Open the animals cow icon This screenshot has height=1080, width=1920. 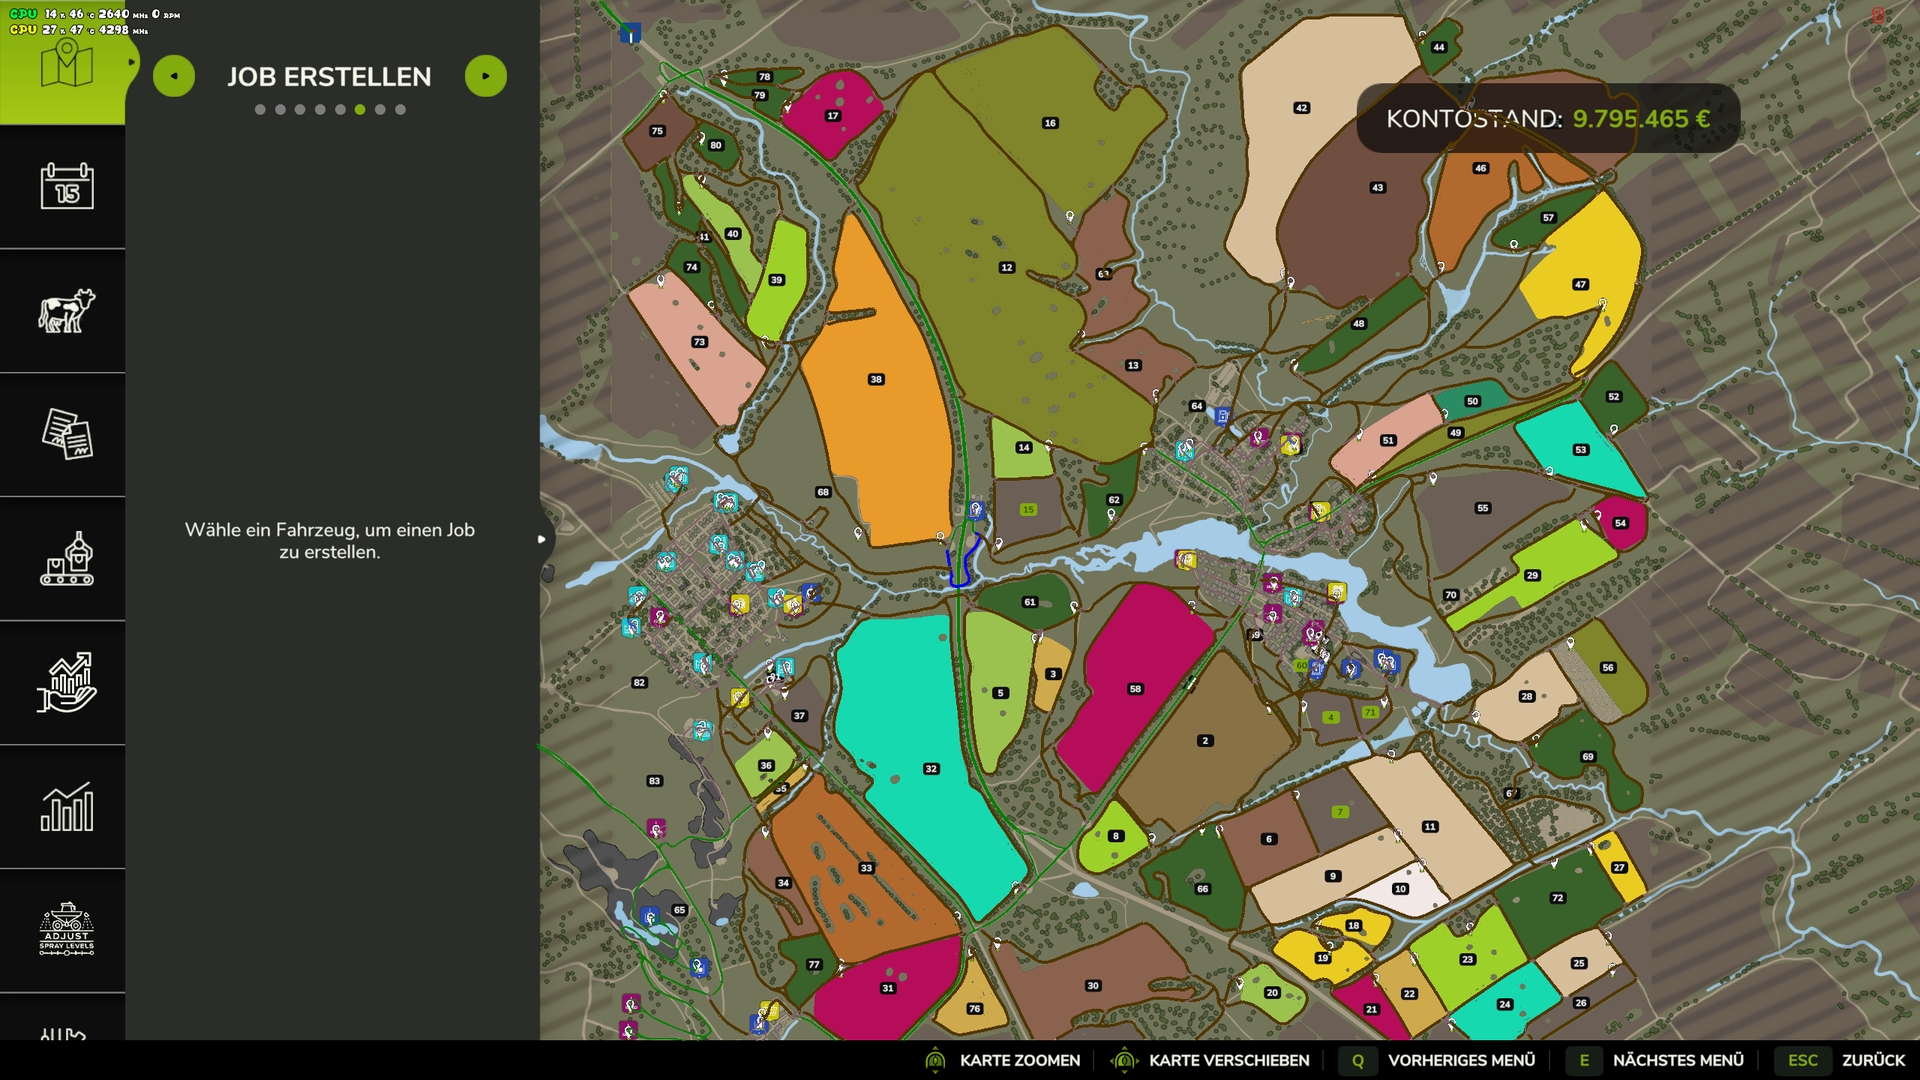pyautogui.click(x=66, y=310)
